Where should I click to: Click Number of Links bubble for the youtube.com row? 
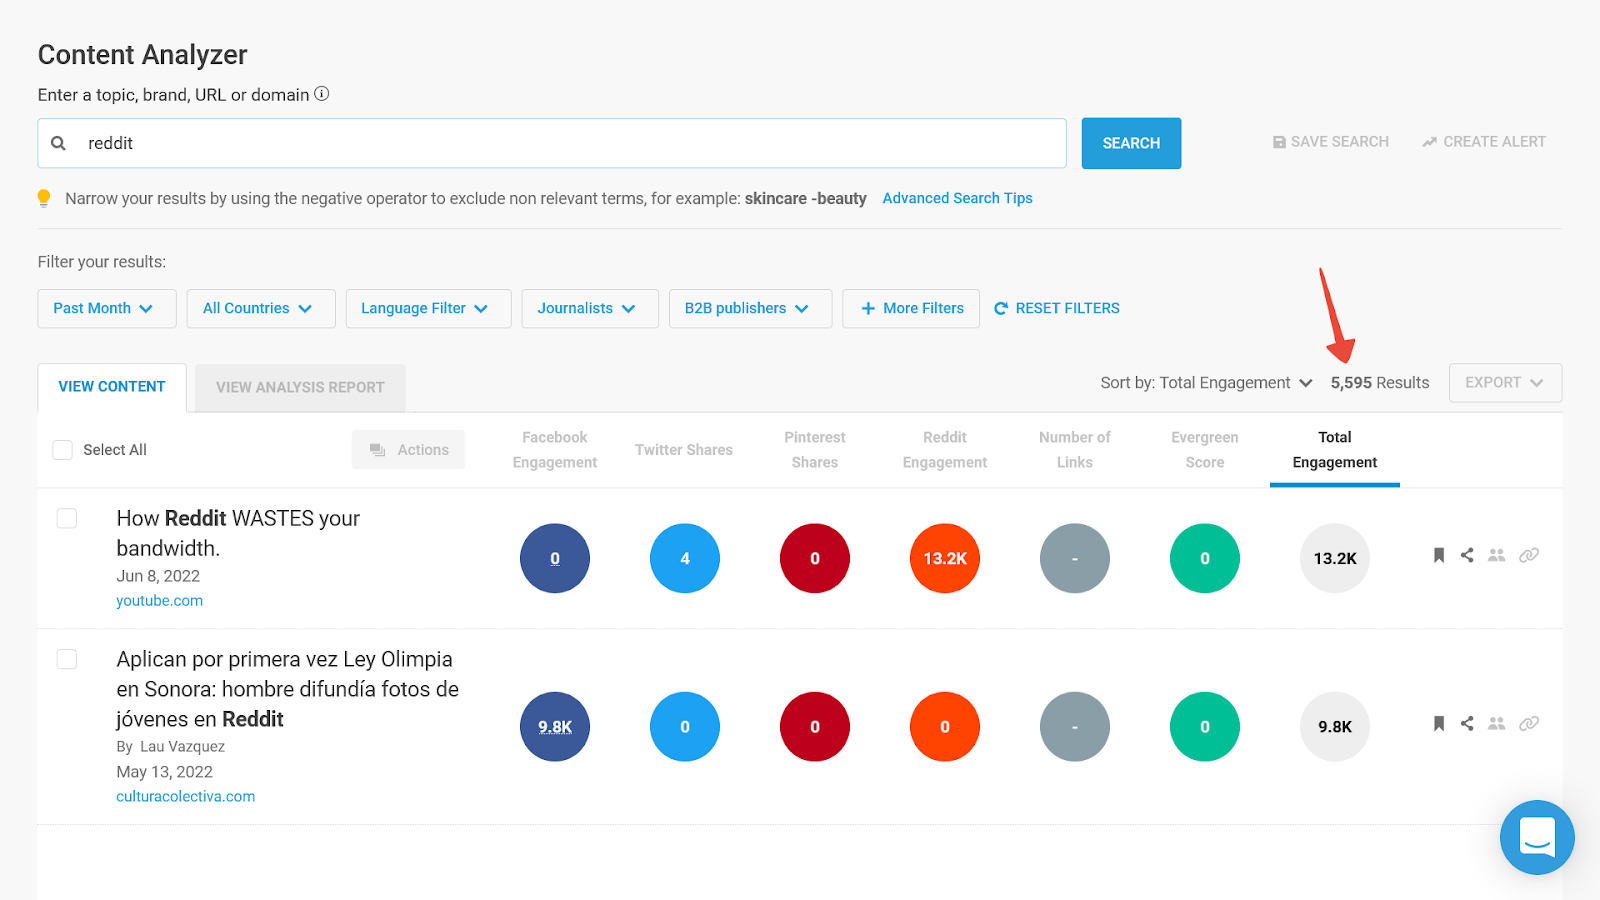point(1075,558)
